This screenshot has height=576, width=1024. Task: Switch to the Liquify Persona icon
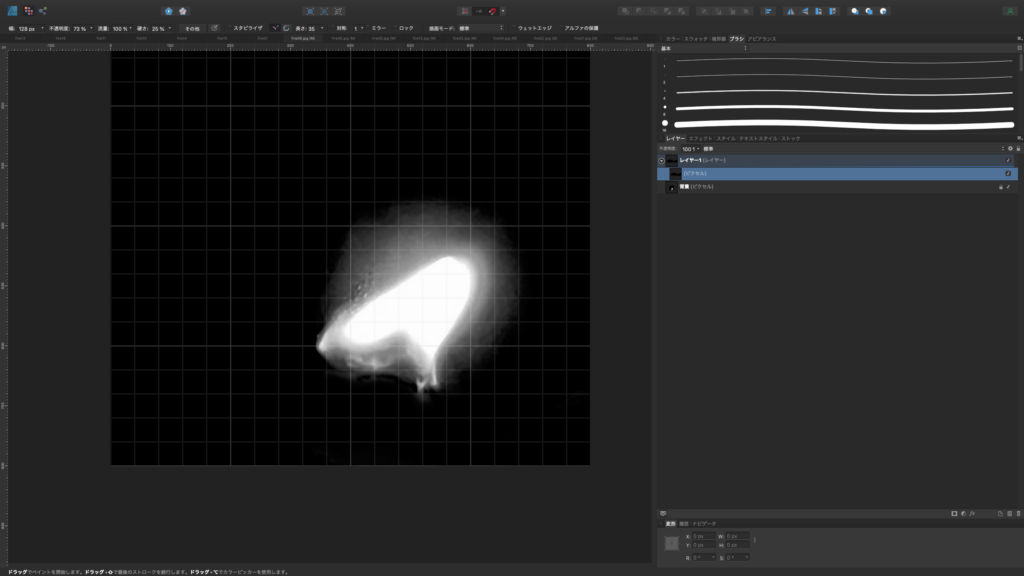pyautogui.click(x=28, y=10)
